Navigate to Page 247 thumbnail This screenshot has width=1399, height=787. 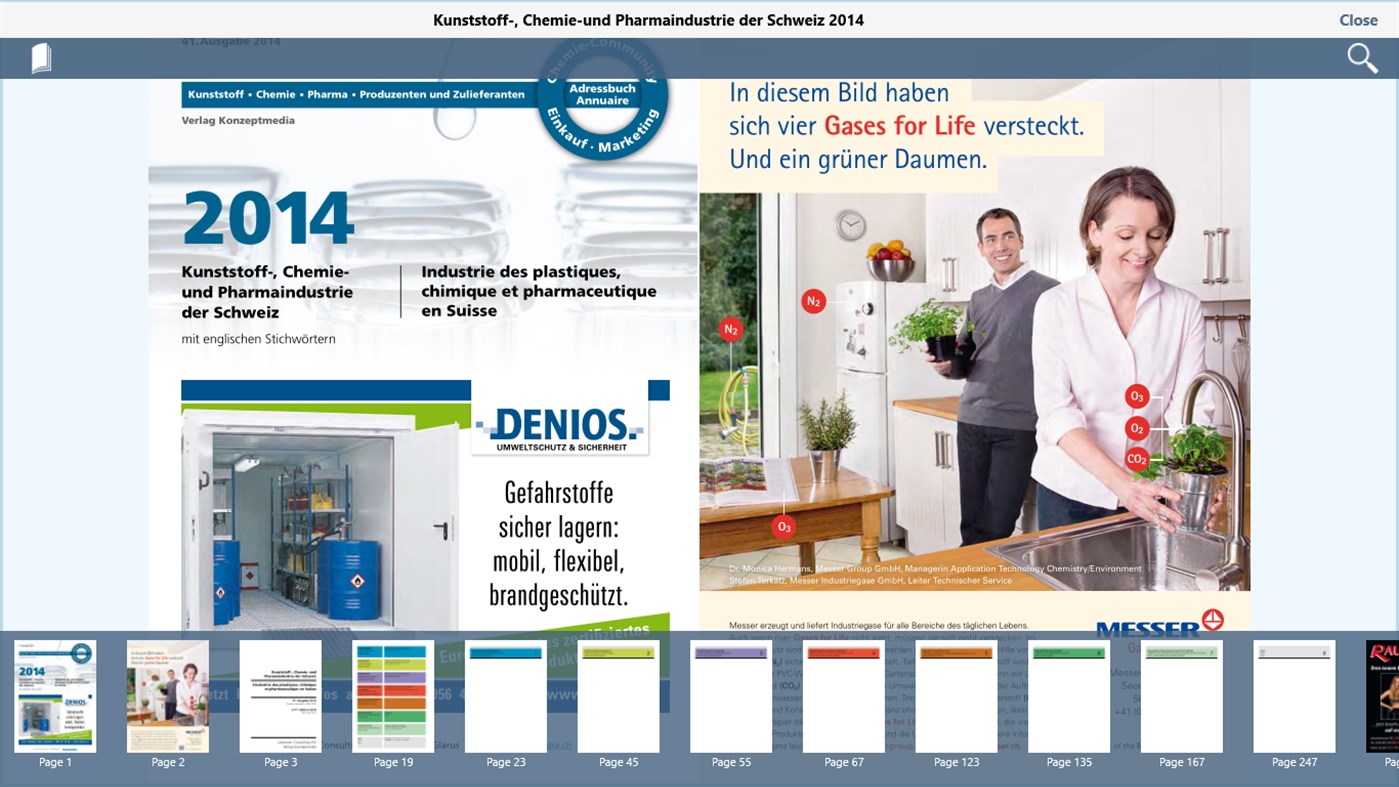tap(1294, 696)
